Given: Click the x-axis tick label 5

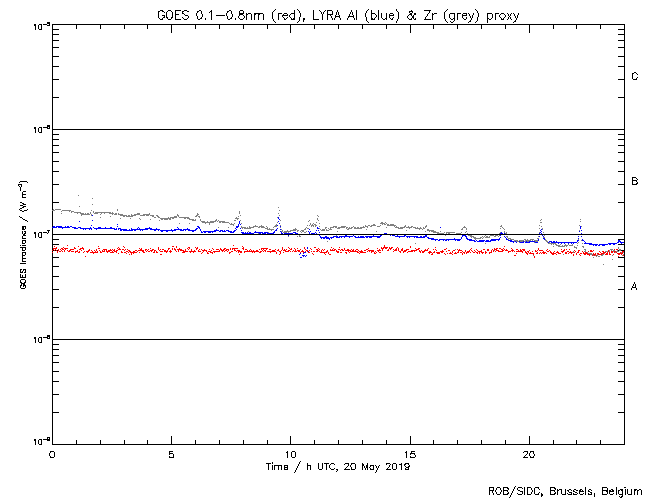Looking at the screenshot, I should click(171, 454).
